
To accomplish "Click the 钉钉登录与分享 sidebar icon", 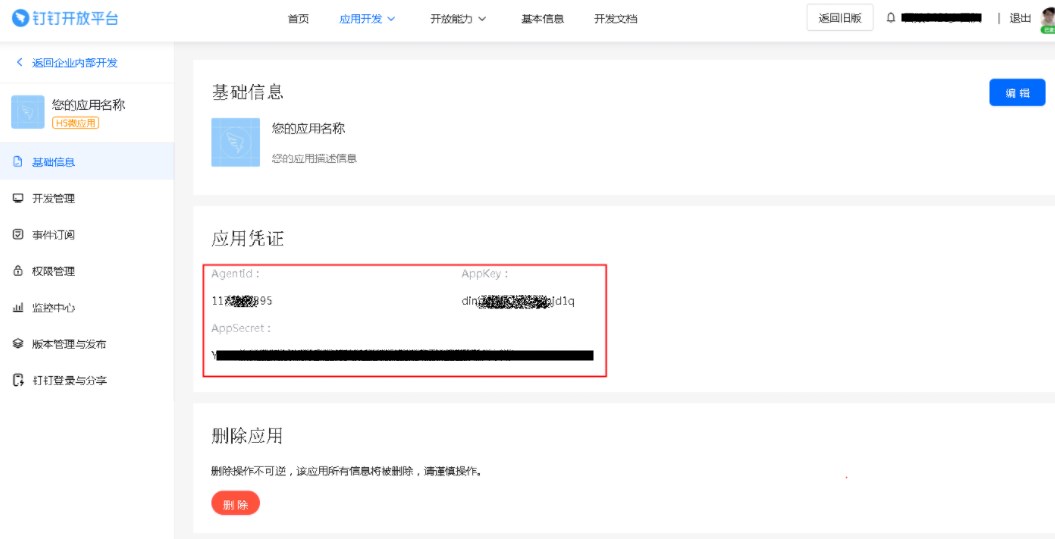I will [18, 380].
